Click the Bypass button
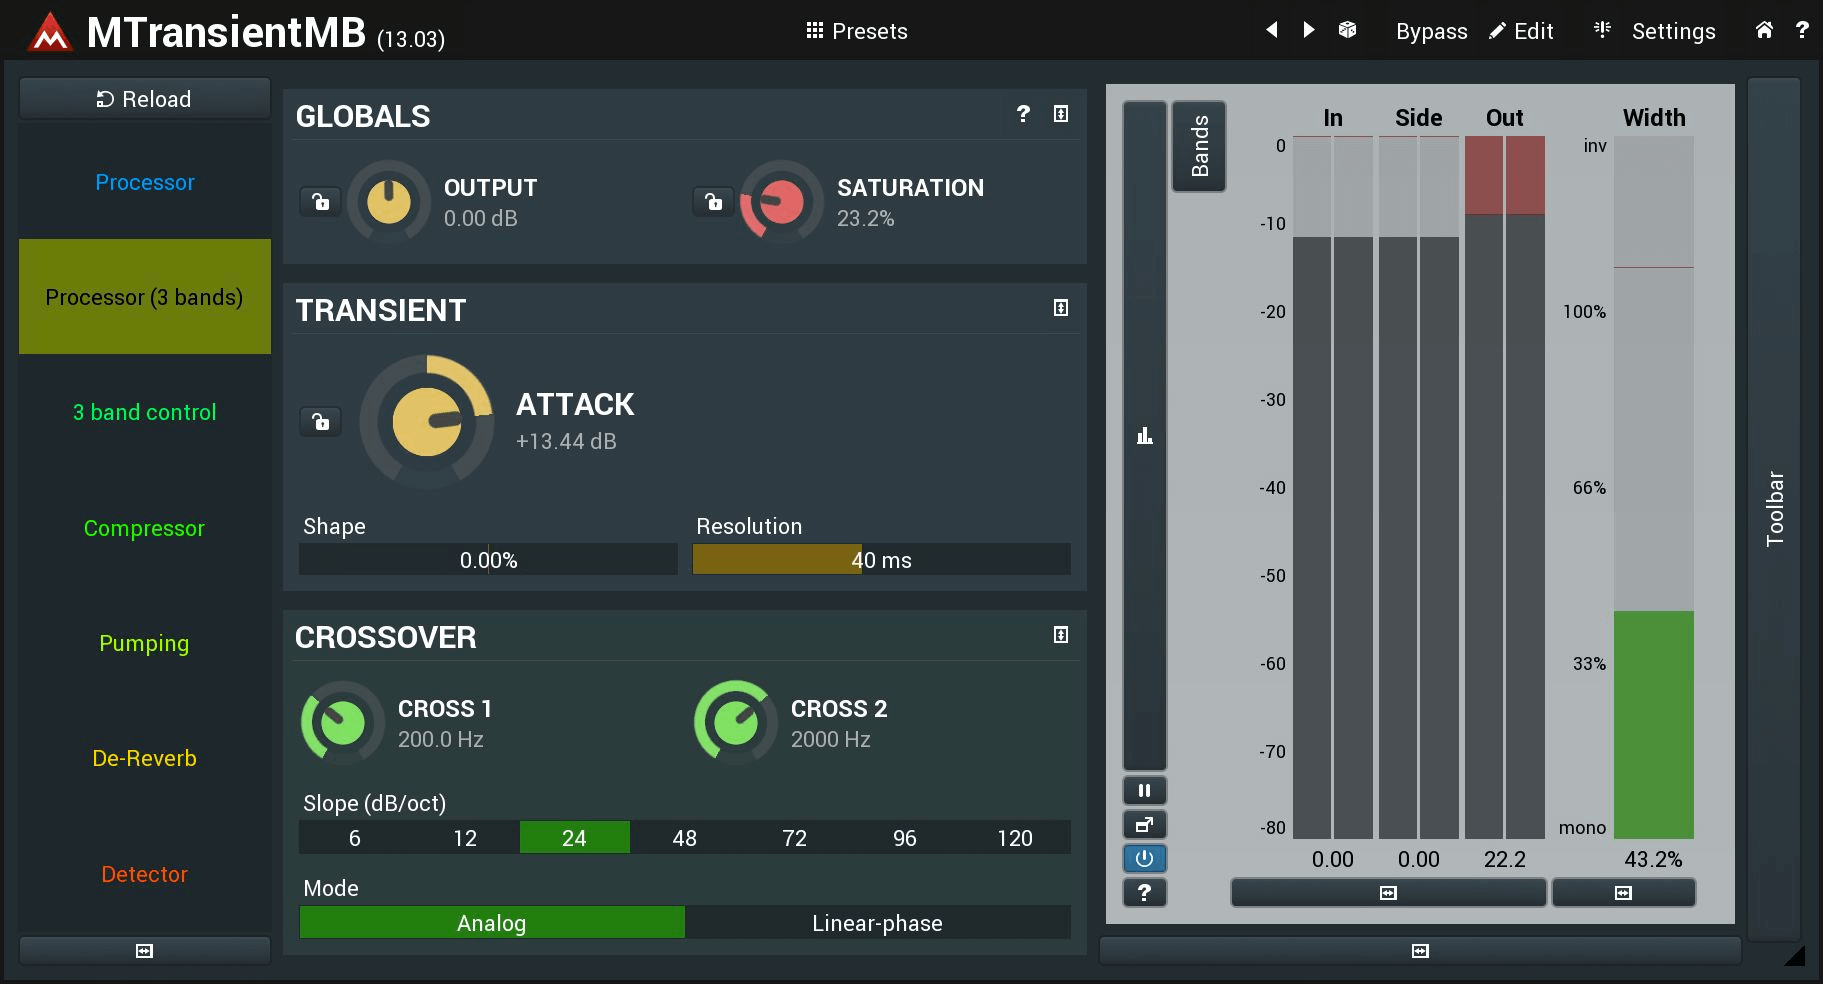 [1430, 30]
